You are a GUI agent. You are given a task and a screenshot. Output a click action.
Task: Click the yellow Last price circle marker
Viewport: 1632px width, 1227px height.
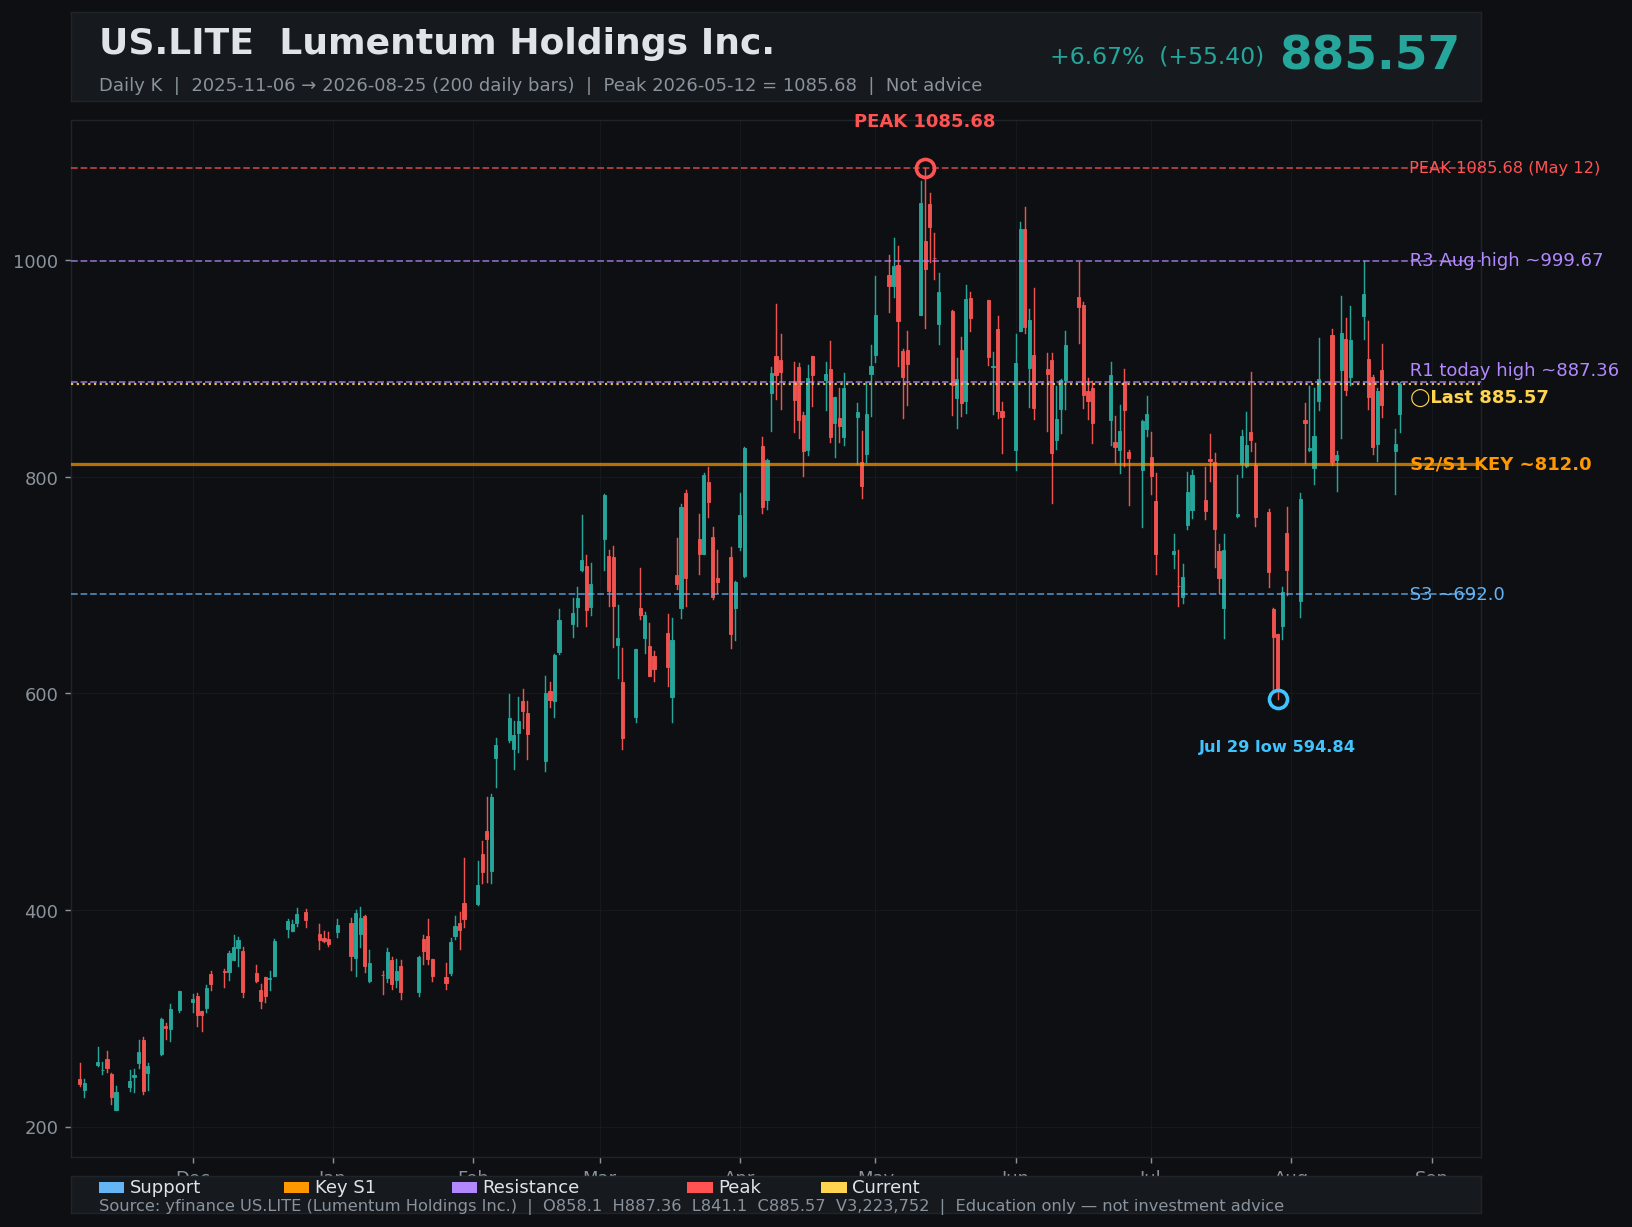[1420, 398]
